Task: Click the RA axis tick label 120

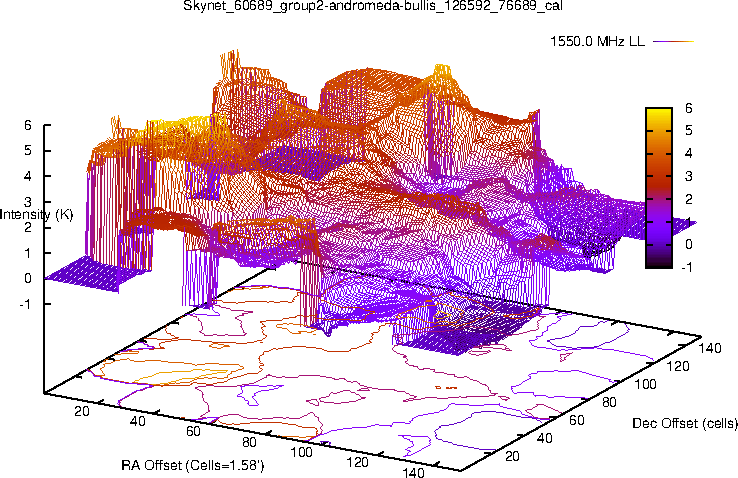Action: coord(357,462)
